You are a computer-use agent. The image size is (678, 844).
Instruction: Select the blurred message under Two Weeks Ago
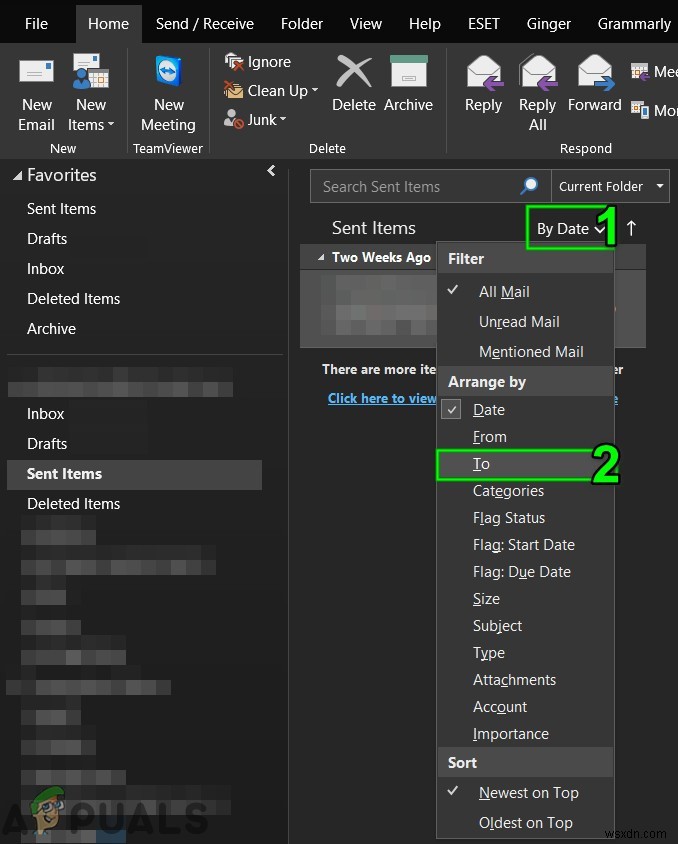368,308
